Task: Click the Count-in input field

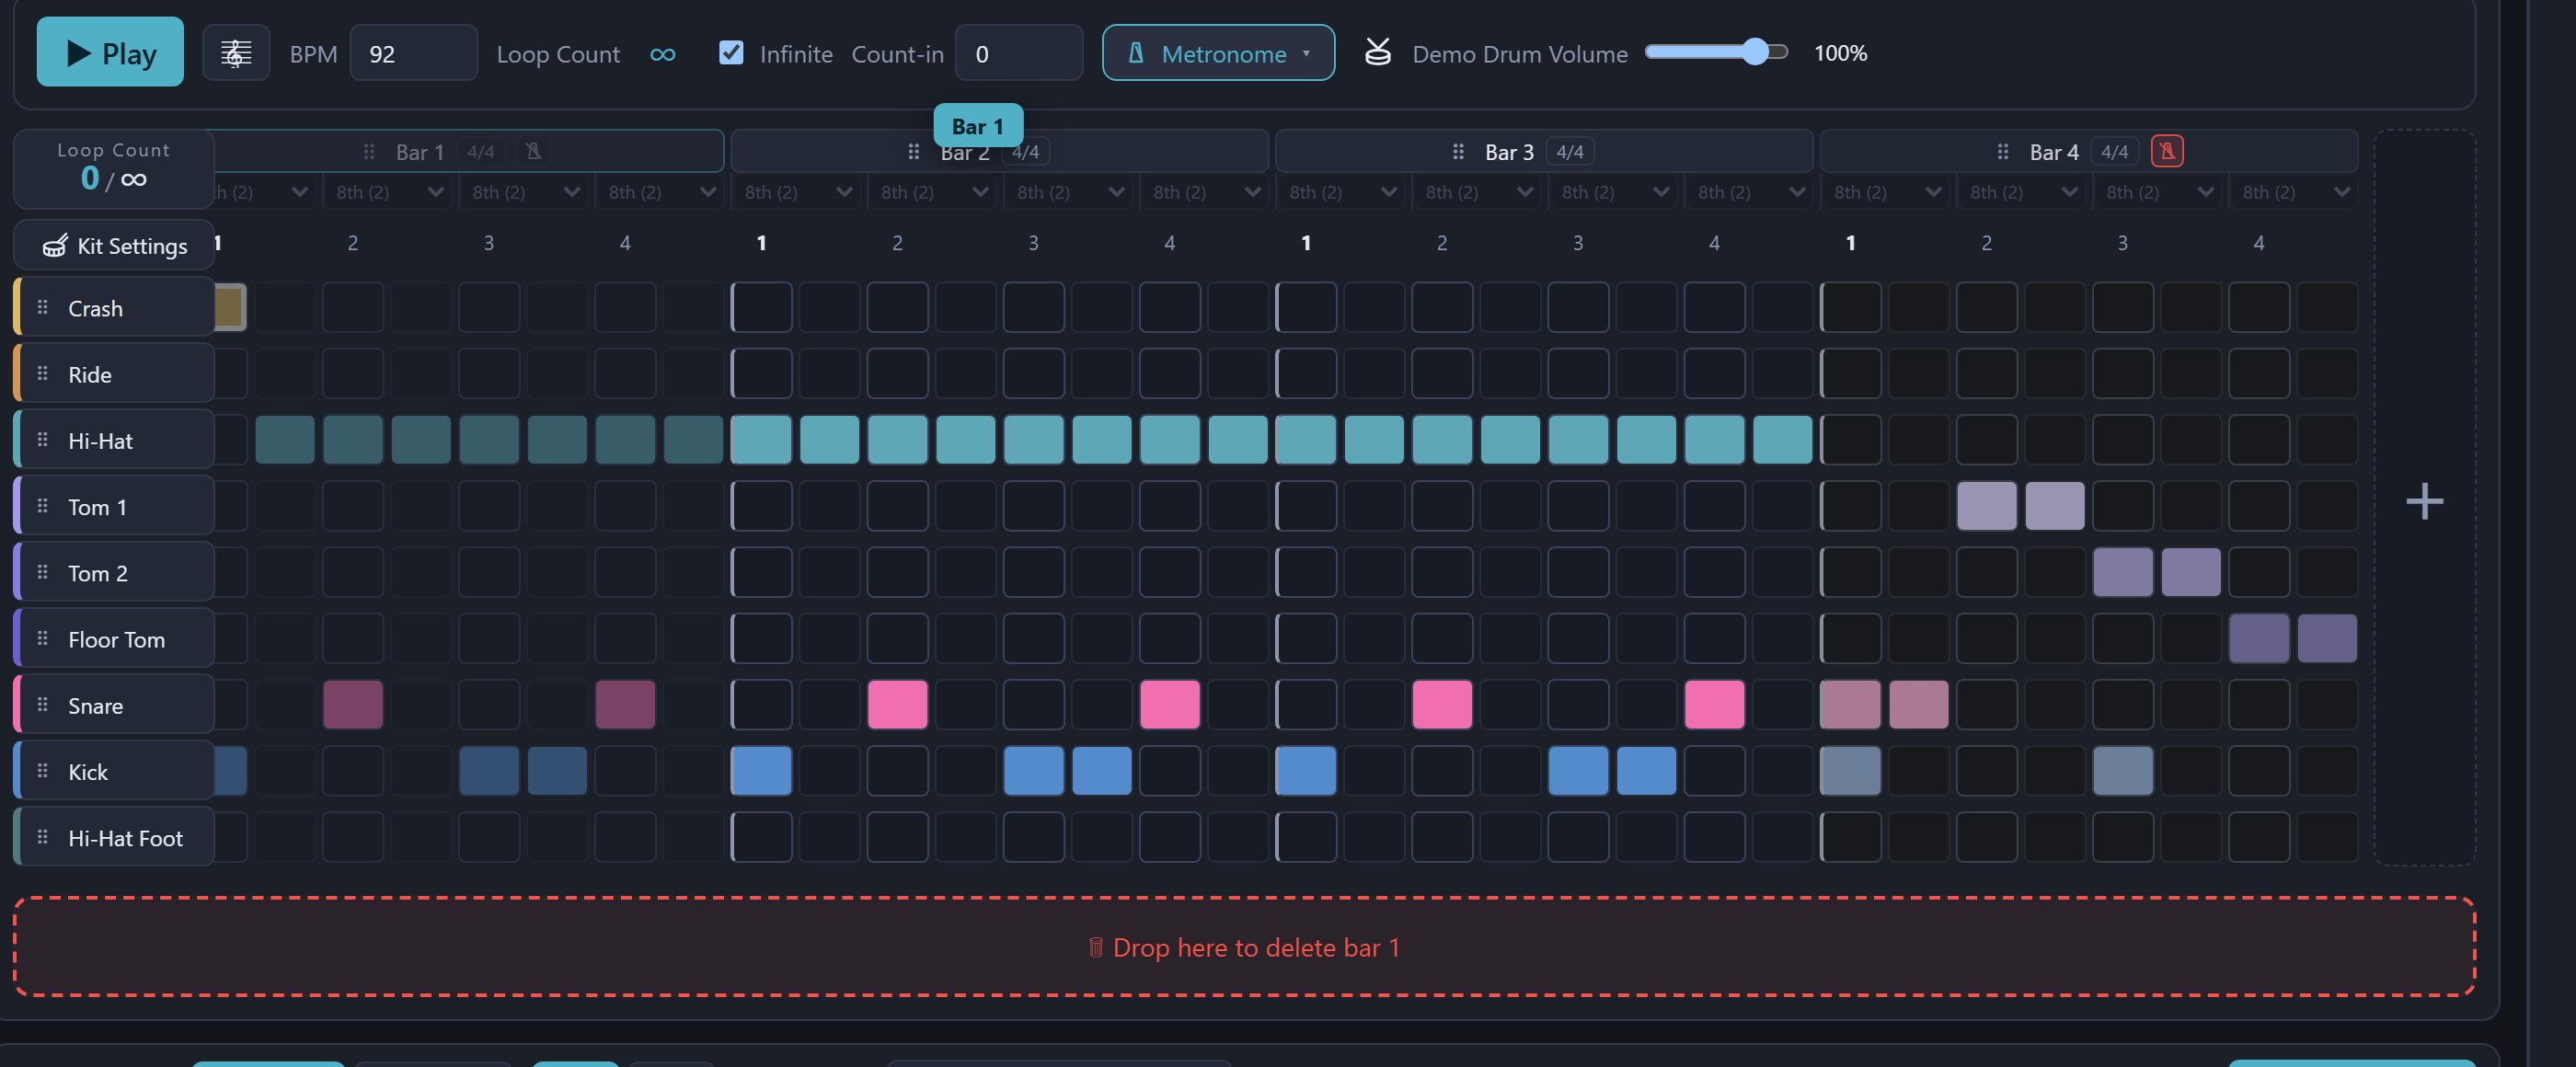Action: click(x=1018, y=53)
